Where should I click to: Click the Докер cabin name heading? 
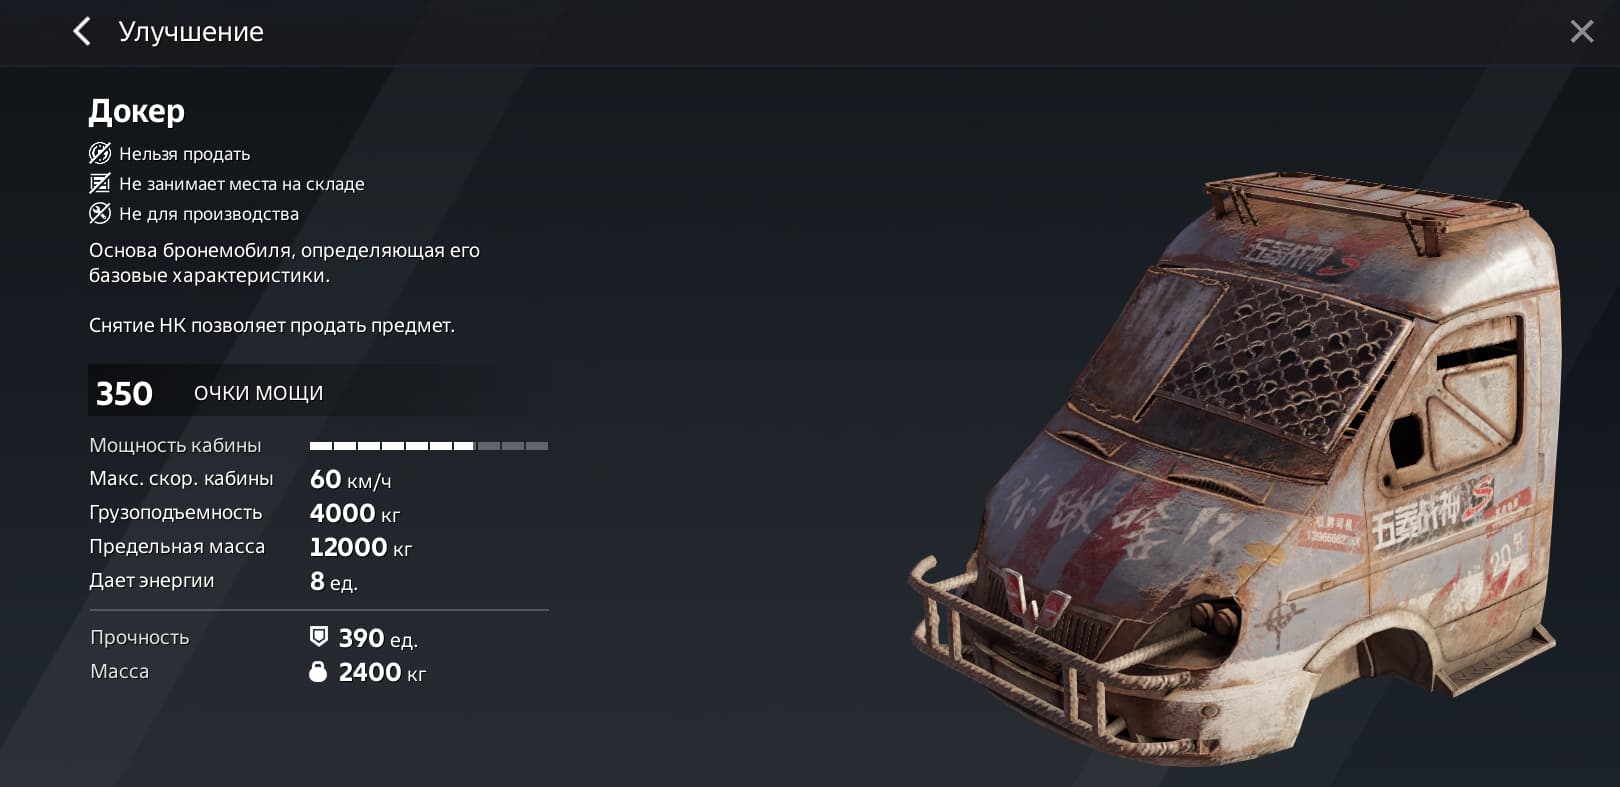[137, 111]
